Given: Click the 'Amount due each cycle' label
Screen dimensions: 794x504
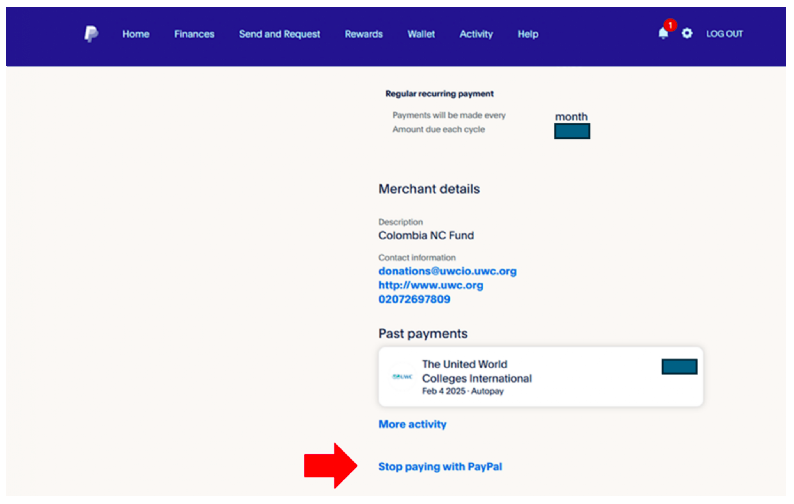Looking at the screenshot, I should click(439, 130).
